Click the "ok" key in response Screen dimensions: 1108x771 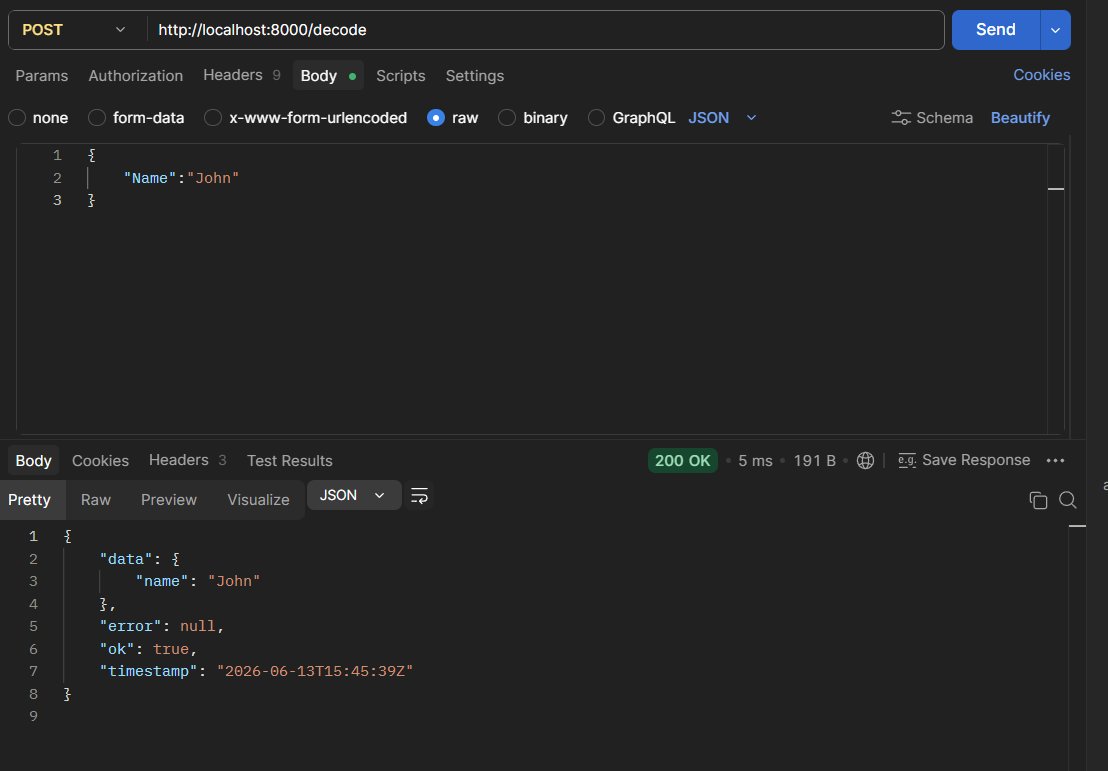(117, 649)
